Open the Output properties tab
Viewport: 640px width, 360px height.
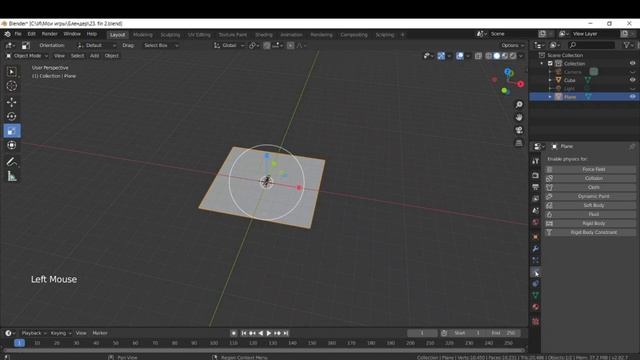coord(536,187)
